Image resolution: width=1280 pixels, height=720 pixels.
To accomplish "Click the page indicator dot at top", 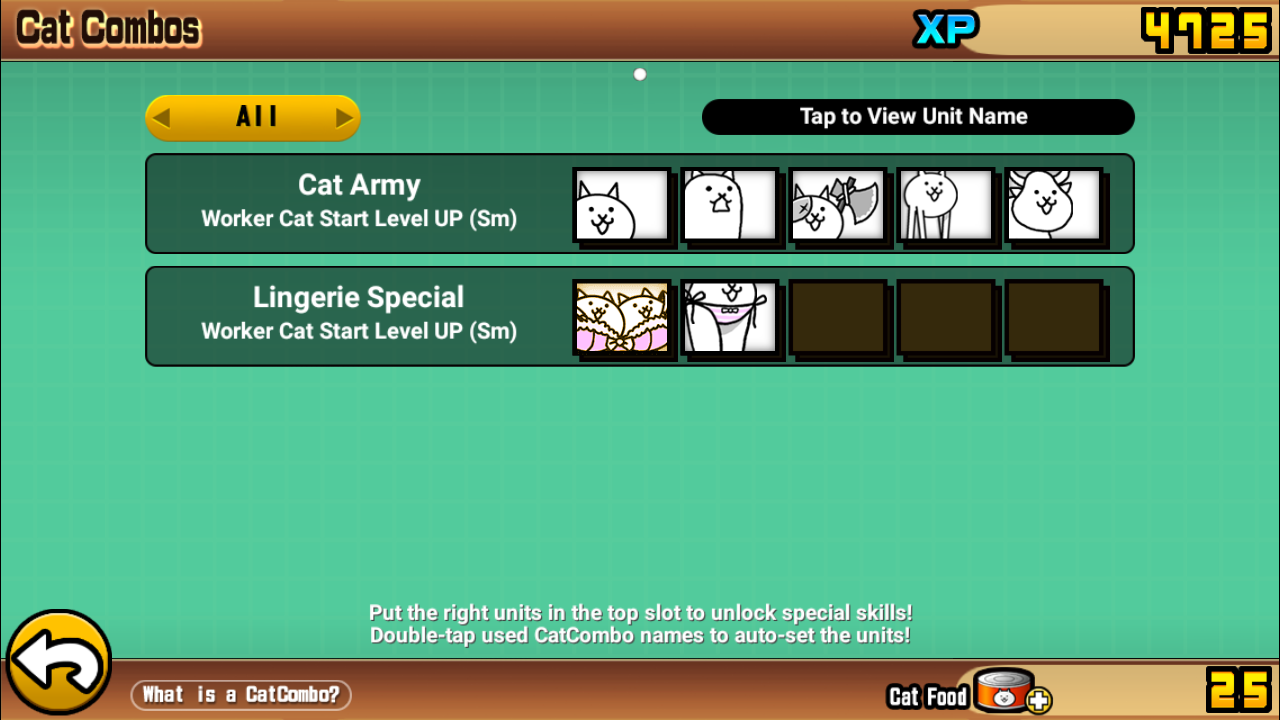I will coord(640,74).
